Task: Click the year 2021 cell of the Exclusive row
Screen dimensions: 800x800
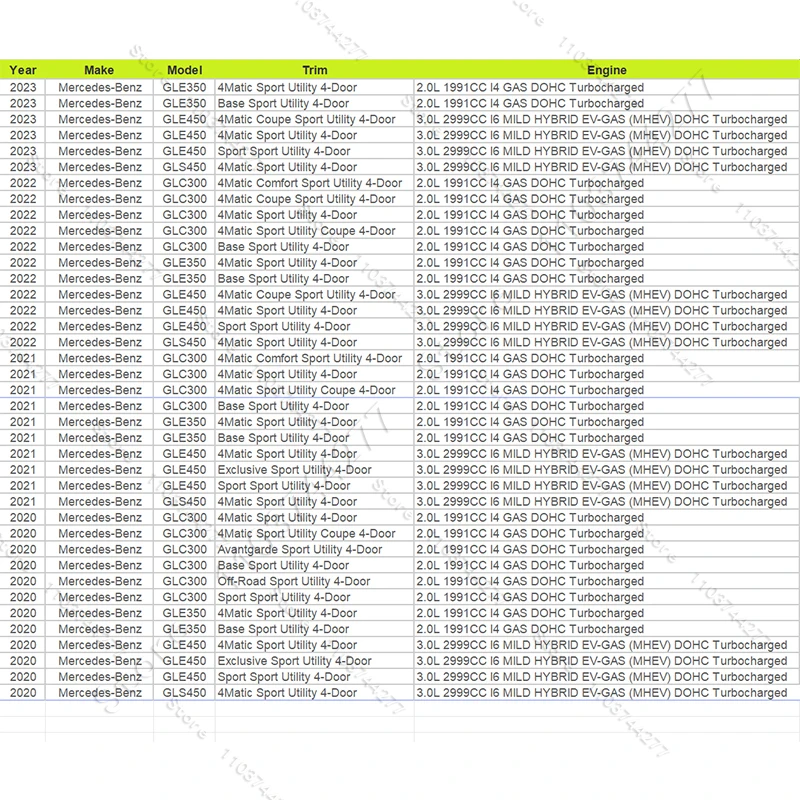Action: (x=23, y=470)
